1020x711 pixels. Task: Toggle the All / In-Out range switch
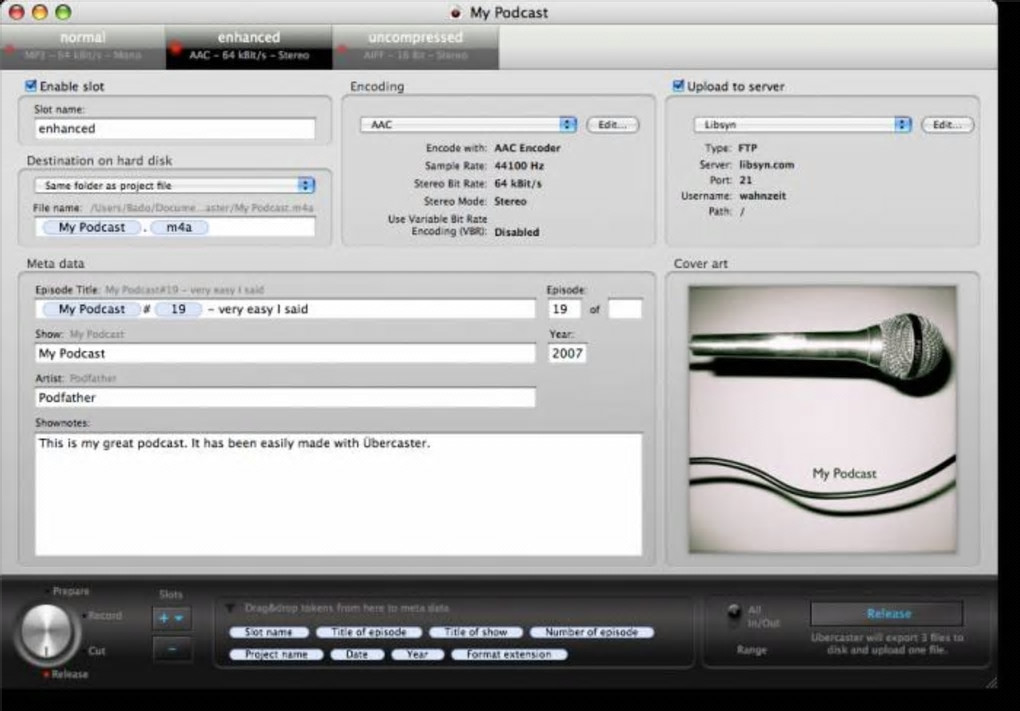pyautogui.click(x=734, y=615)
